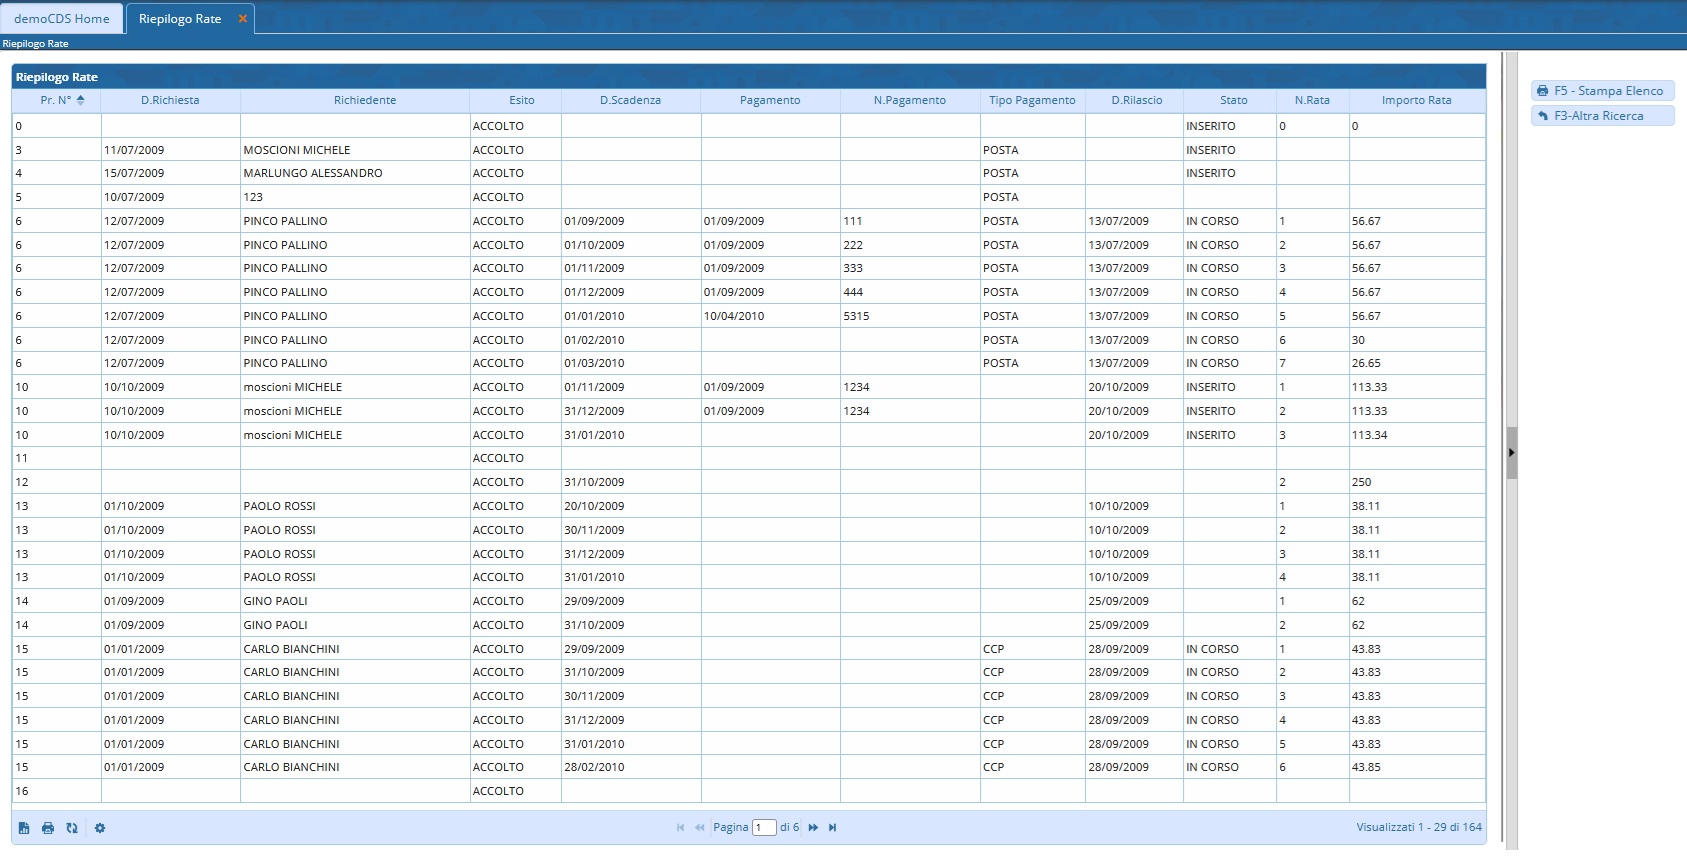The width and height of the screenshot is (1687, 865).
Task: Select the MARLUNGO ALESSANDRO row
Action: pos(312,173)
